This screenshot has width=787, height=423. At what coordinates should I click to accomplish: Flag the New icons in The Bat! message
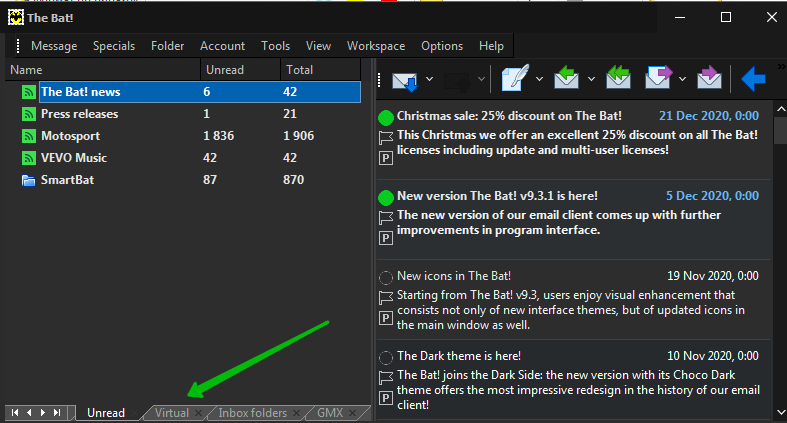[x=385, y=298]
